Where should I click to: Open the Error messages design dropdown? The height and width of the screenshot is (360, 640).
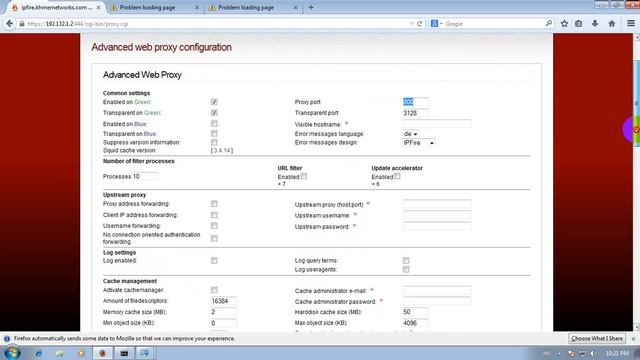[x=419, y=143]
